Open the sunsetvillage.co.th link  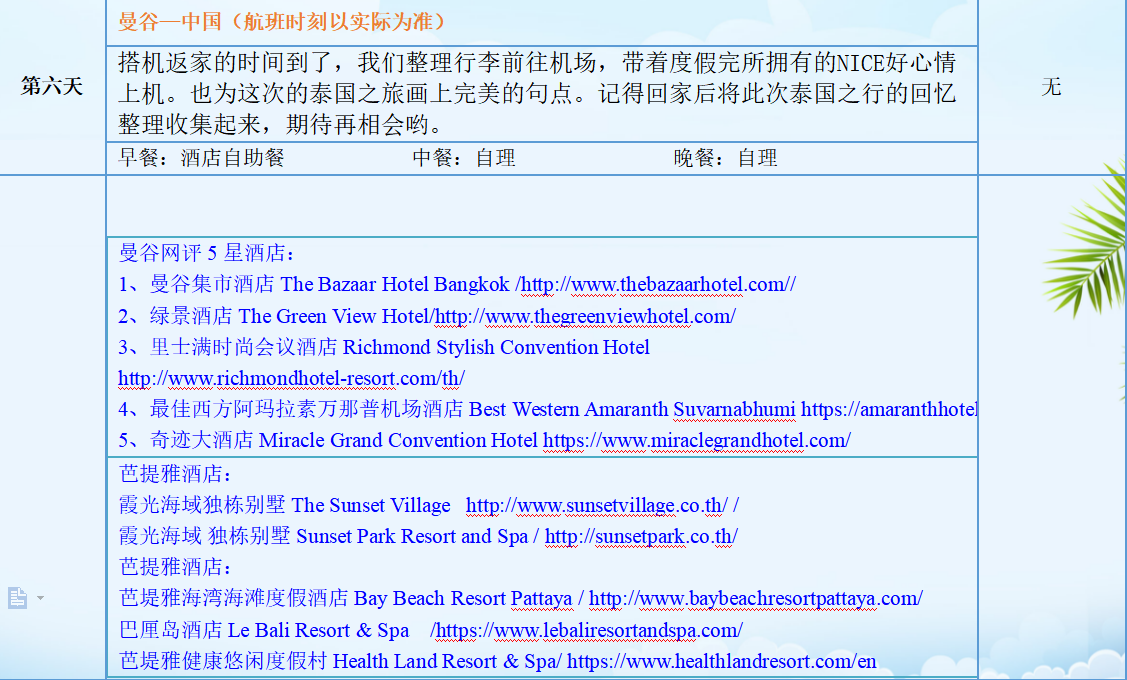tap(598, 505)
